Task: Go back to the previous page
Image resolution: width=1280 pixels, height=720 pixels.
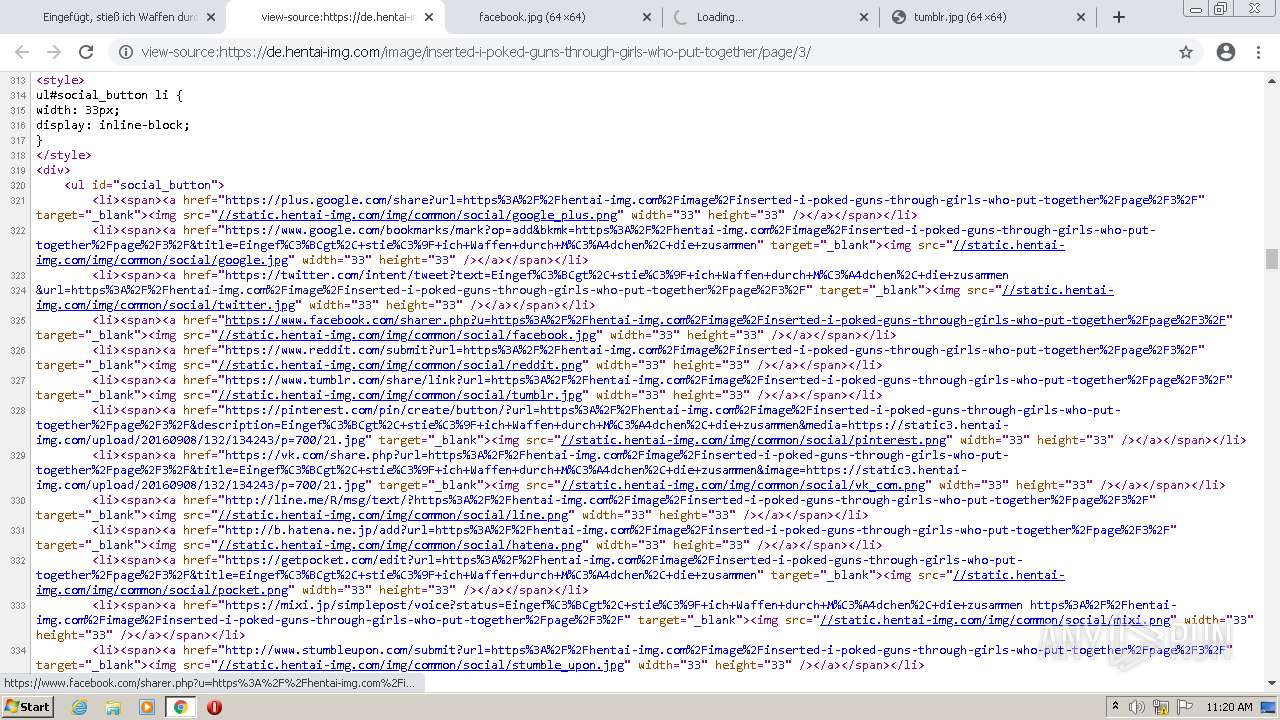Action: coord(22,52)
